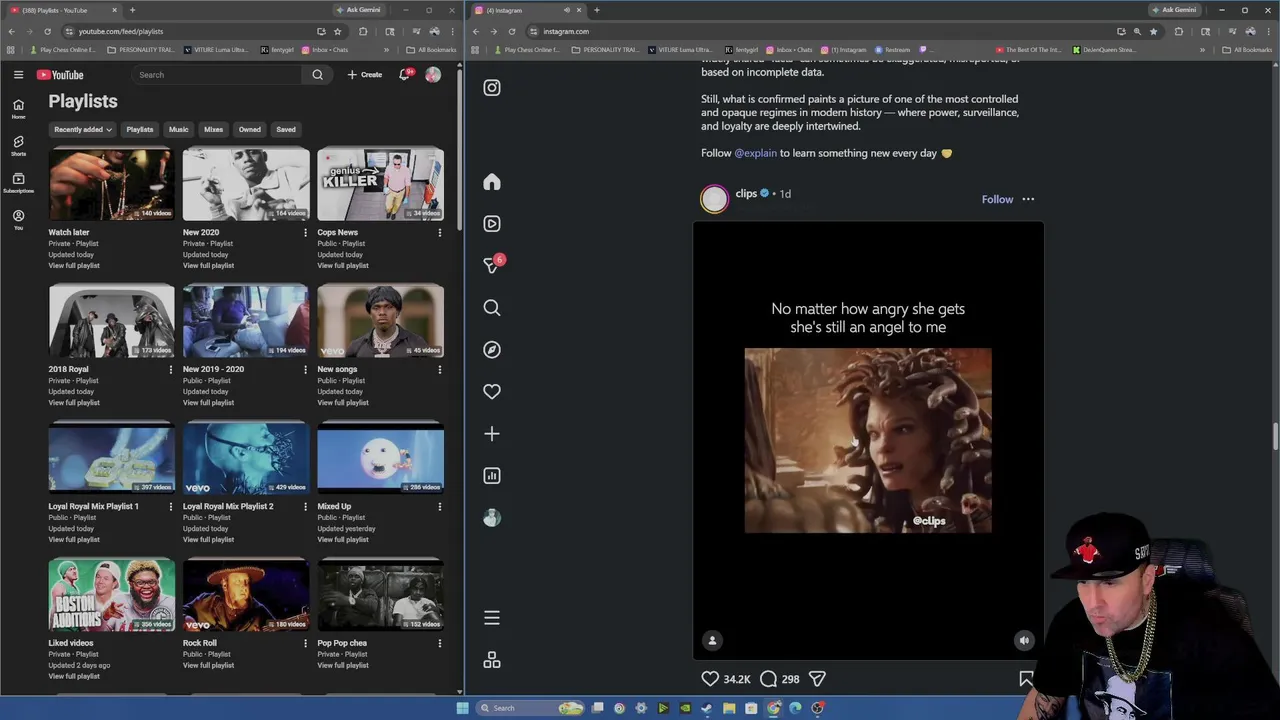Screen dimensions: 1280x720
Task: Open YouTube notifications bell
Action: (x=405, y=75)
